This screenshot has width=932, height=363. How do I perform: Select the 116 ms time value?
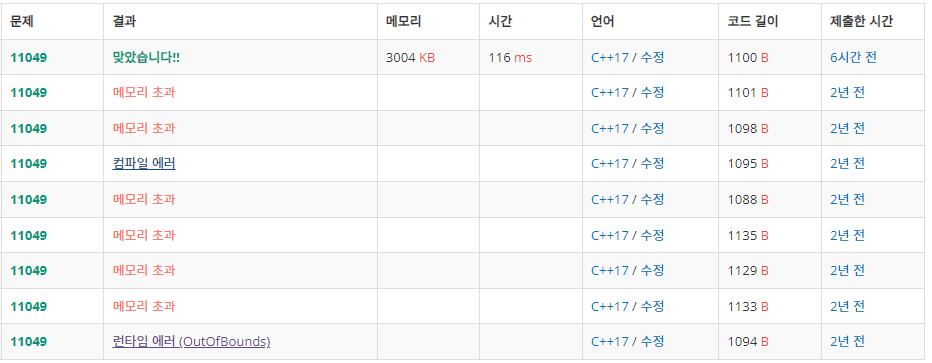tap(510, 58)
